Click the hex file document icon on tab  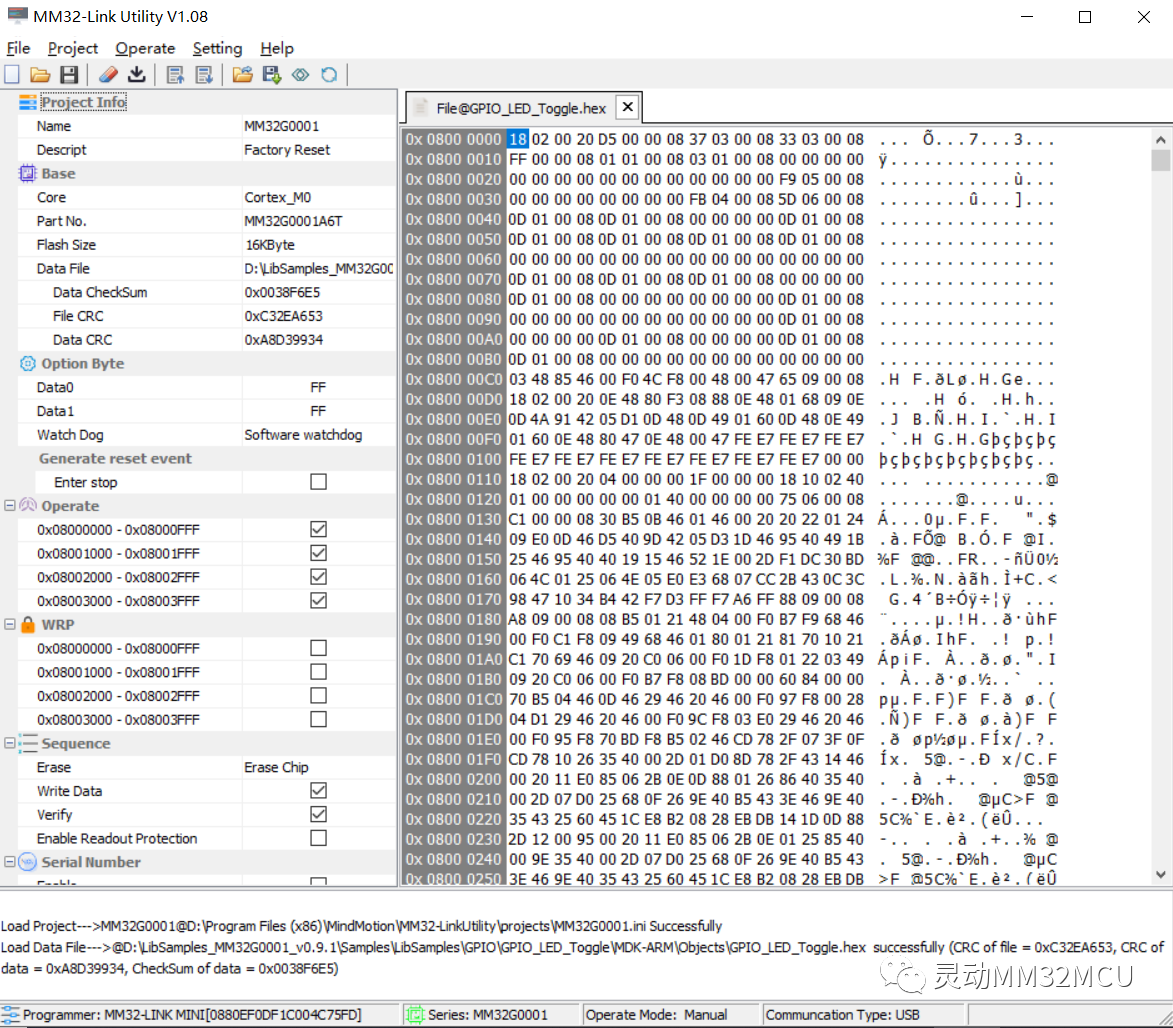point(421,108)
